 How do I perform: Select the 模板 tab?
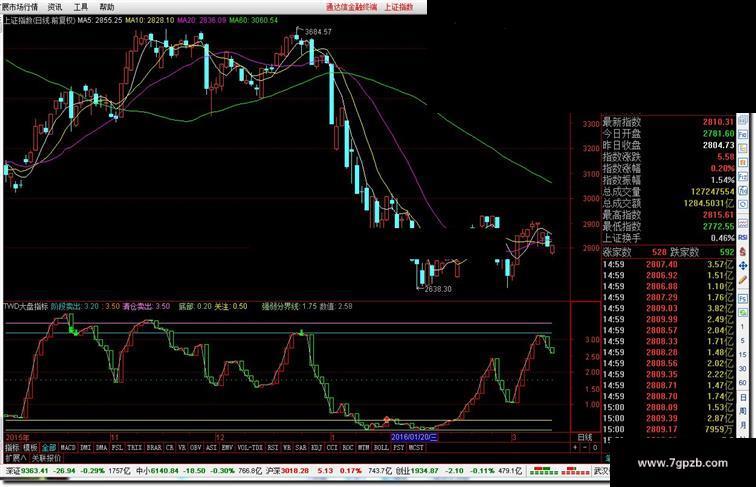(x=30, y=448)
